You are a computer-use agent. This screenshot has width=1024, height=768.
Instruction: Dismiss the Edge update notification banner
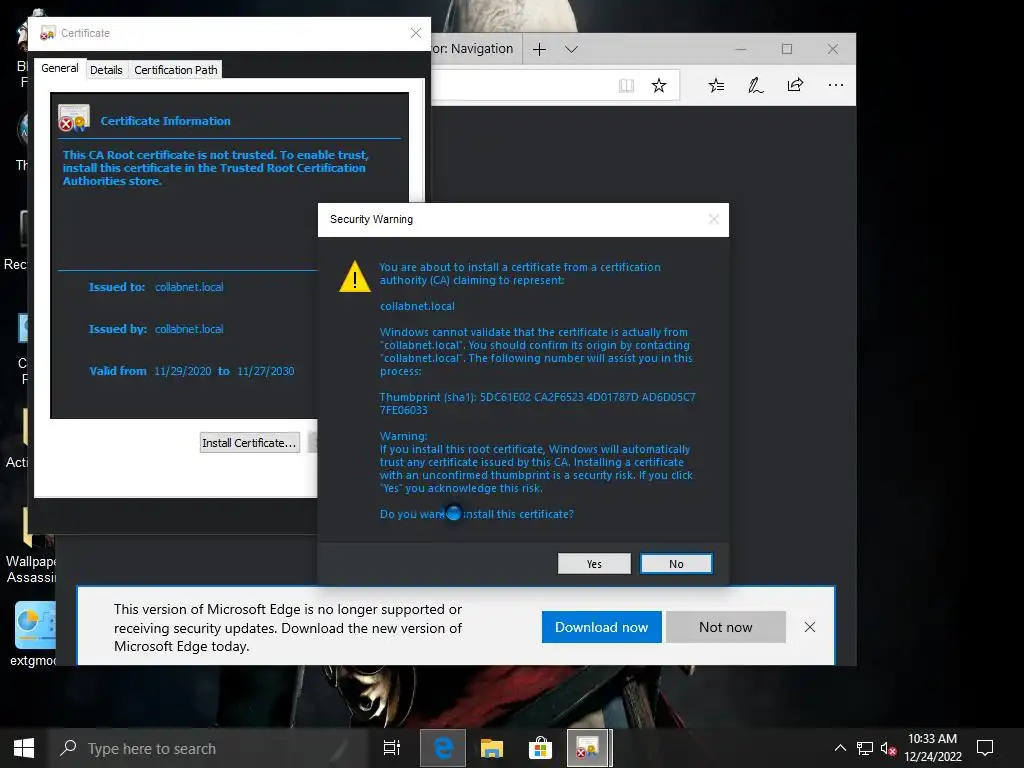coord(810,627)
